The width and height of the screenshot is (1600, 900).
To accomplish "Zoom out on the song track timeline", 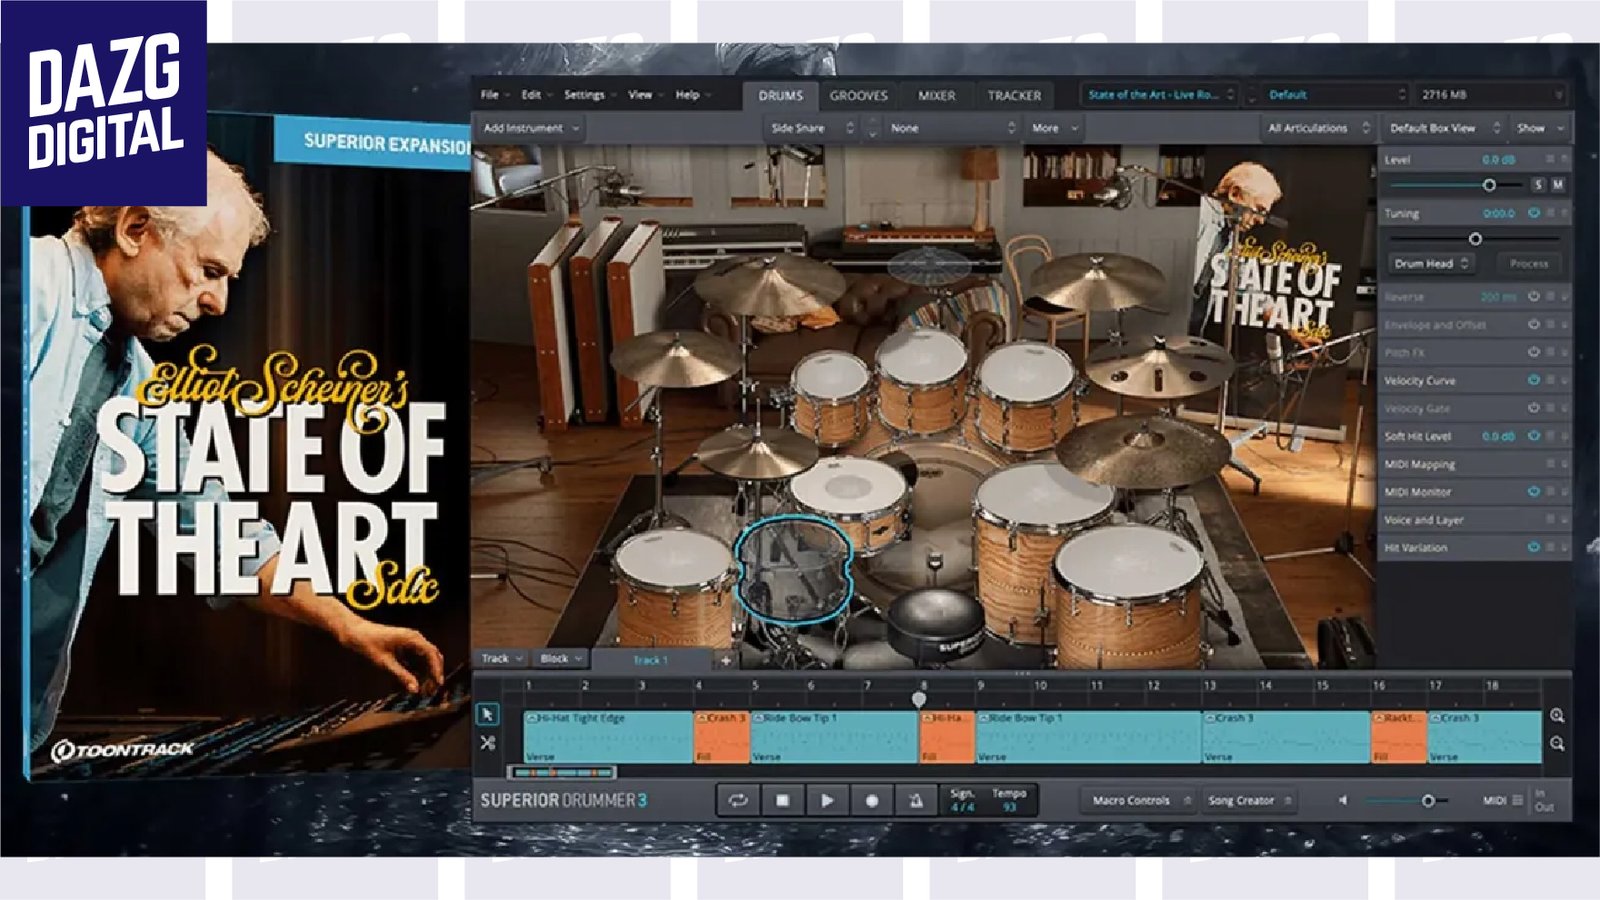I will pyautogui.click(x=1557, y=744).
